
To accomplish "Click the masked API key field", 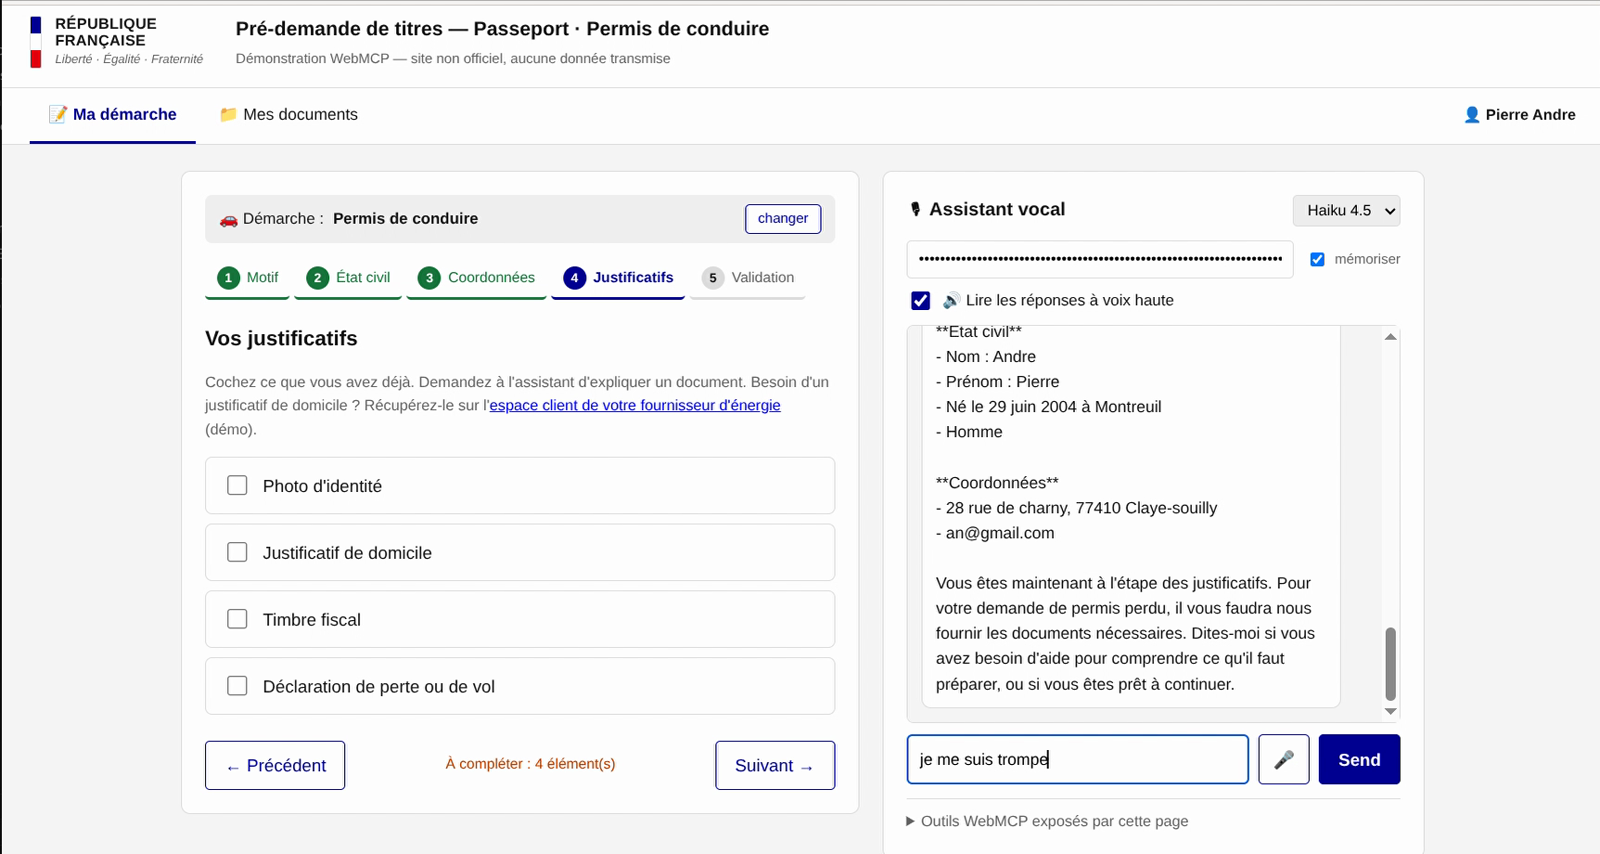I will pos(1100,259).
